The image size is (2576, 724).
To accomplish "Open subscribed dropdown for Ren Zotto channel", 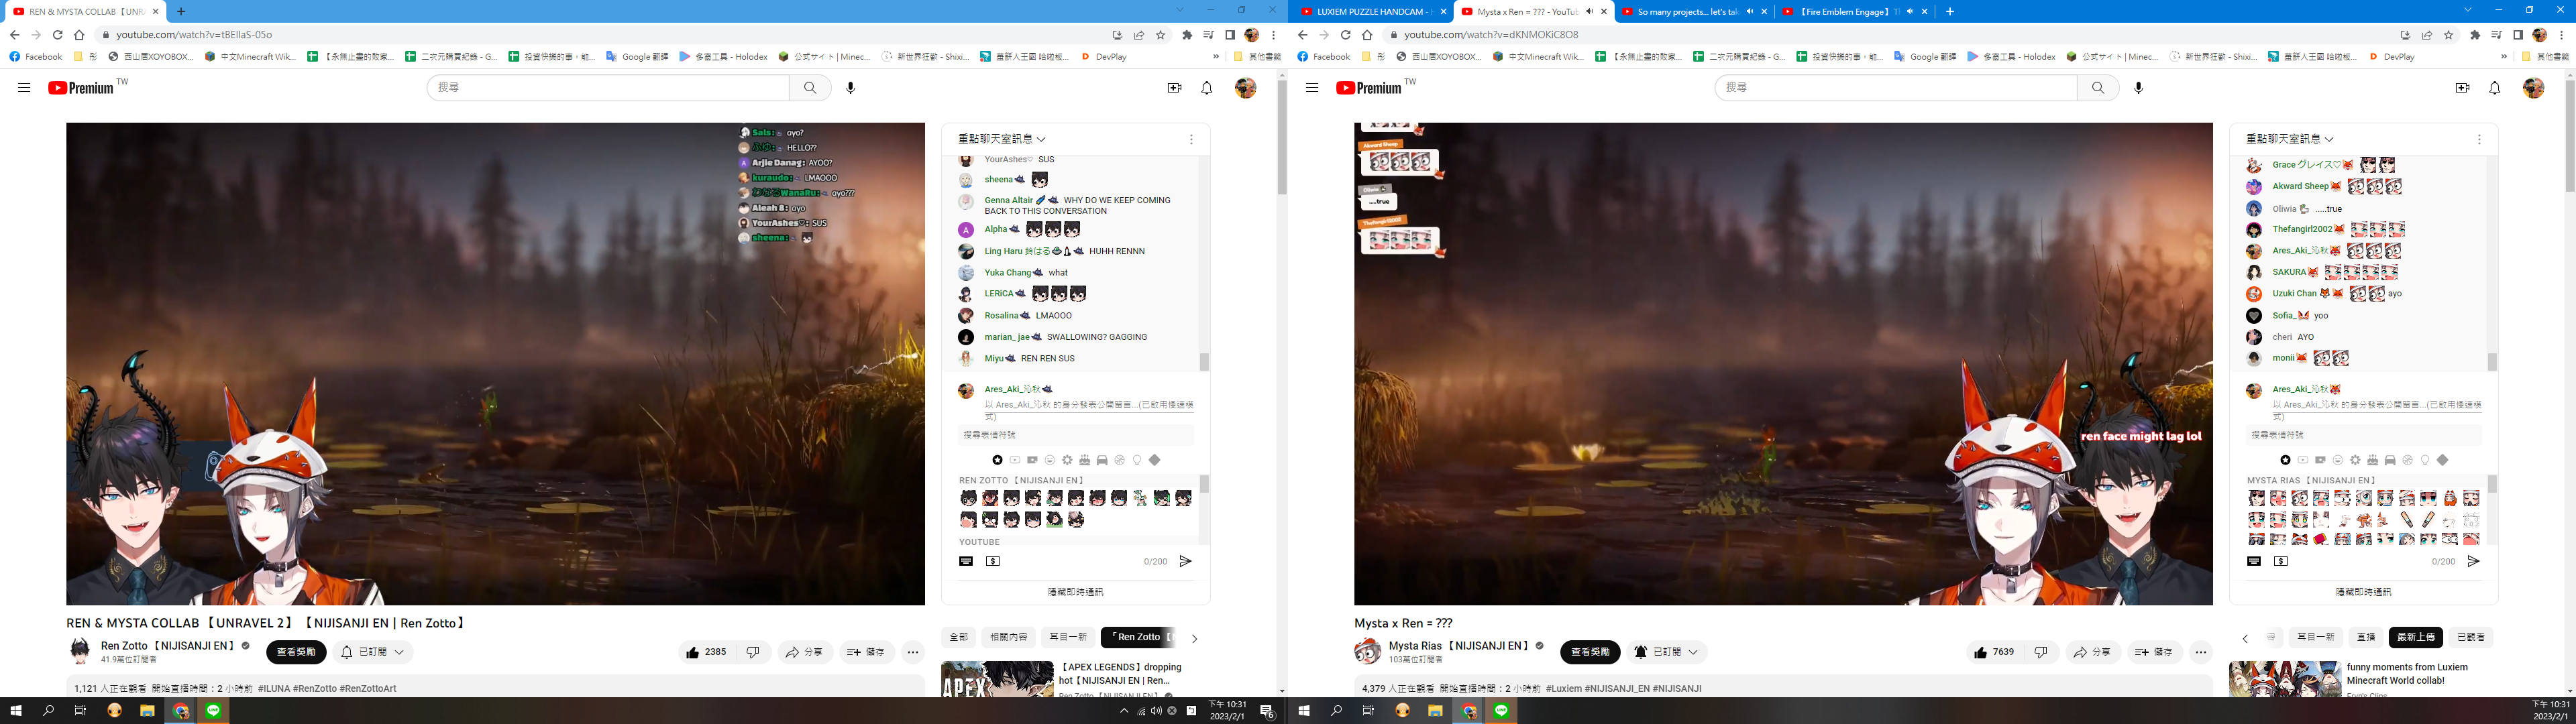I will click(x=372, y=652).
